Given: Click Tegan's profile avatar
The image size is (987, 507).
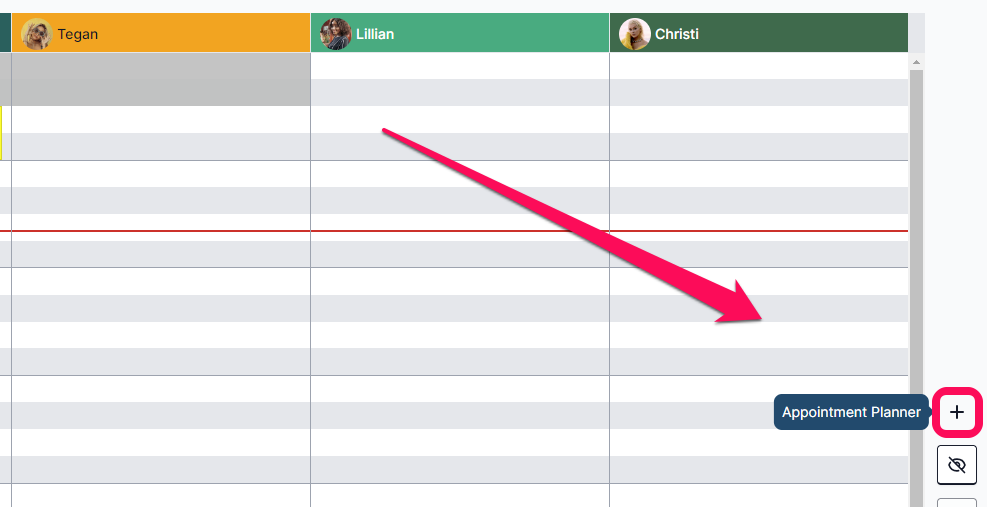Looking at the screenshot, I should (x=36, y=34).
